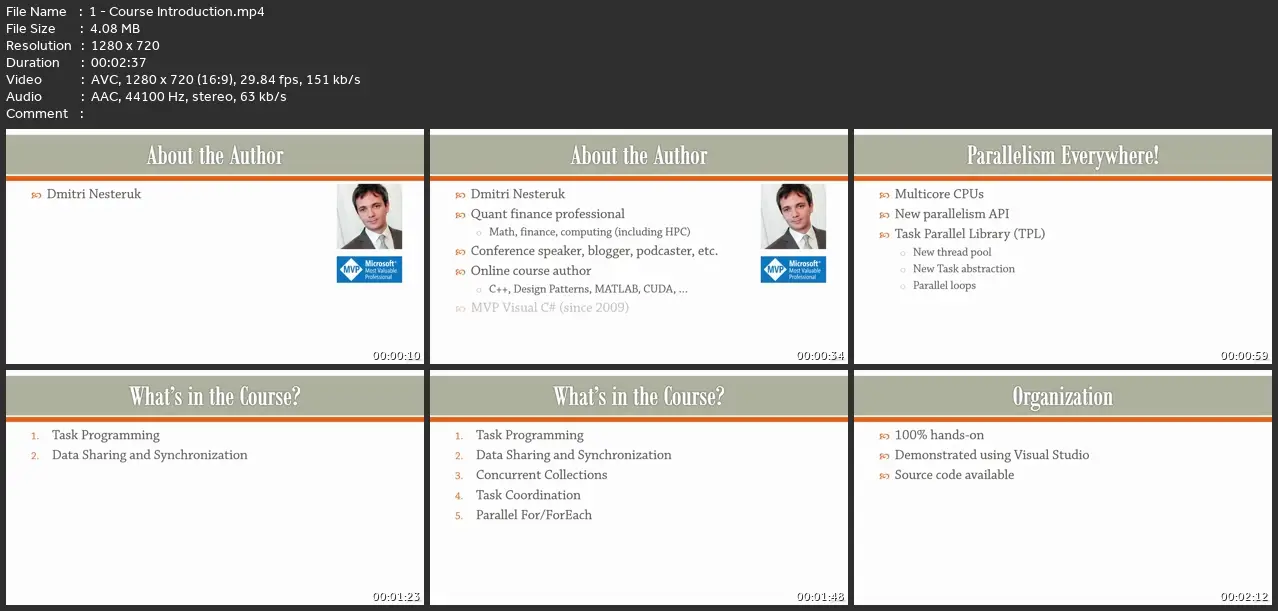Click the 'Parallel For/ForEach' list item
Screen dimensions: 1278x611
click(x=534, y=515)
